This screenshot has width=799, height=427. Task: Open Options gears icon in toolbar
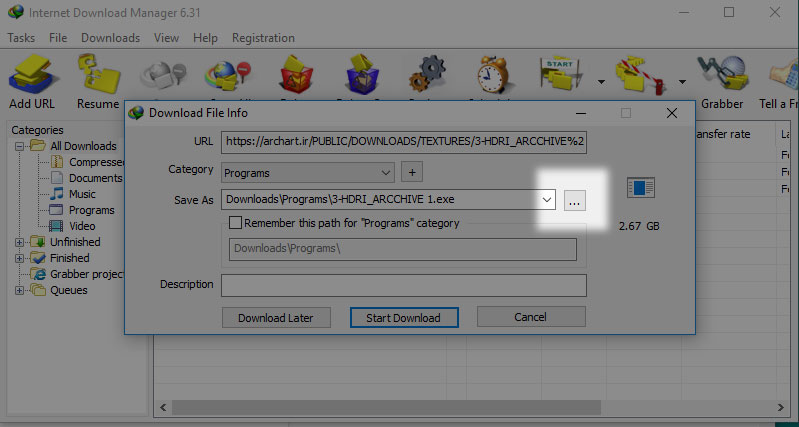click(x=427, y=76)
